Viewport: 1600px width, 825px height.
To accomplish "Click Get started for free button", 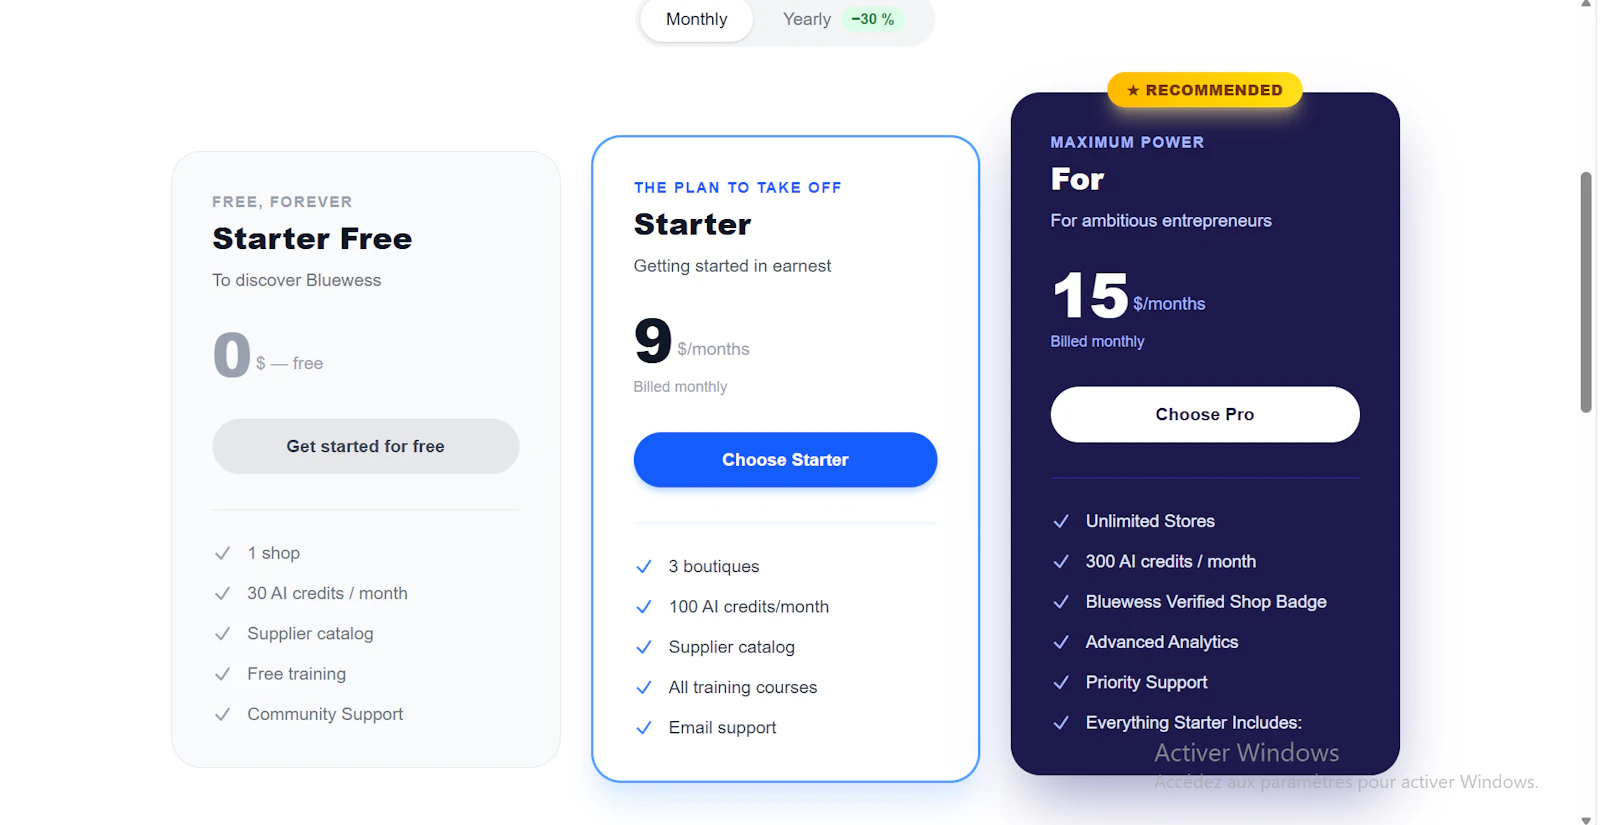I will [x=365, y=446].
